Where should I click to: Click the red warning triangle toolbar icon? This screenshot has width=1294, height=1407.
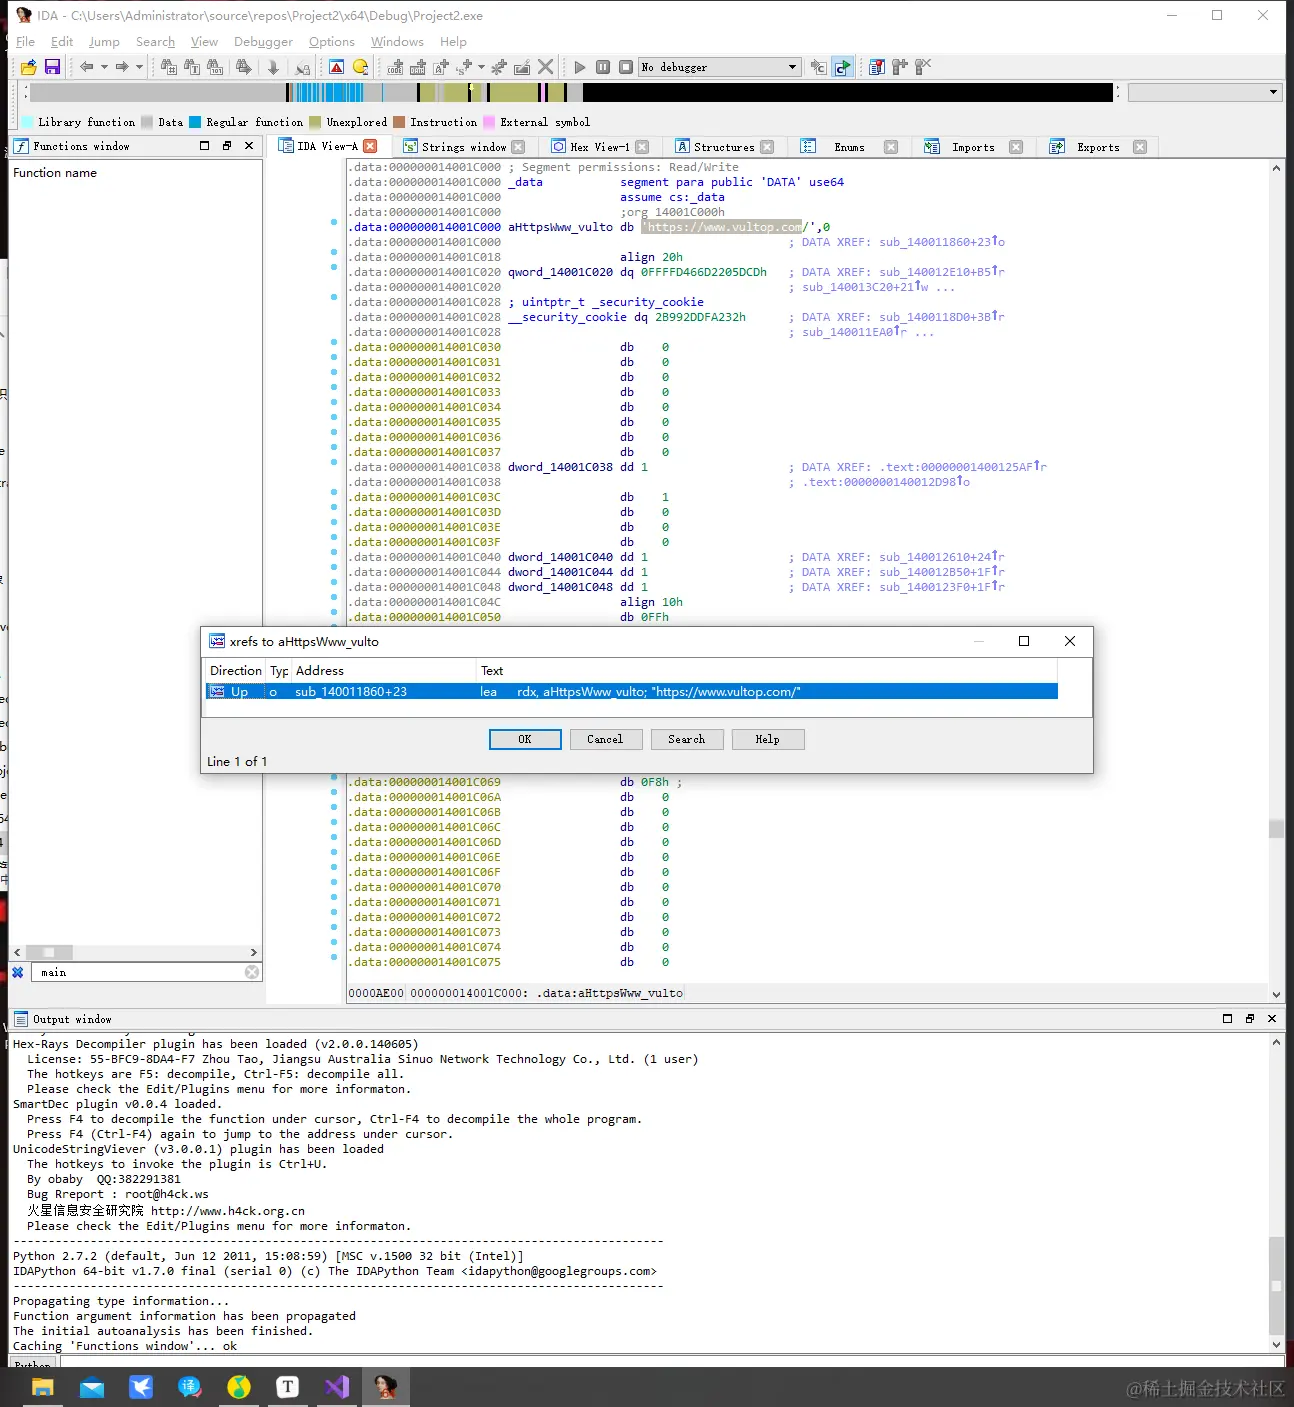(337, 67)
